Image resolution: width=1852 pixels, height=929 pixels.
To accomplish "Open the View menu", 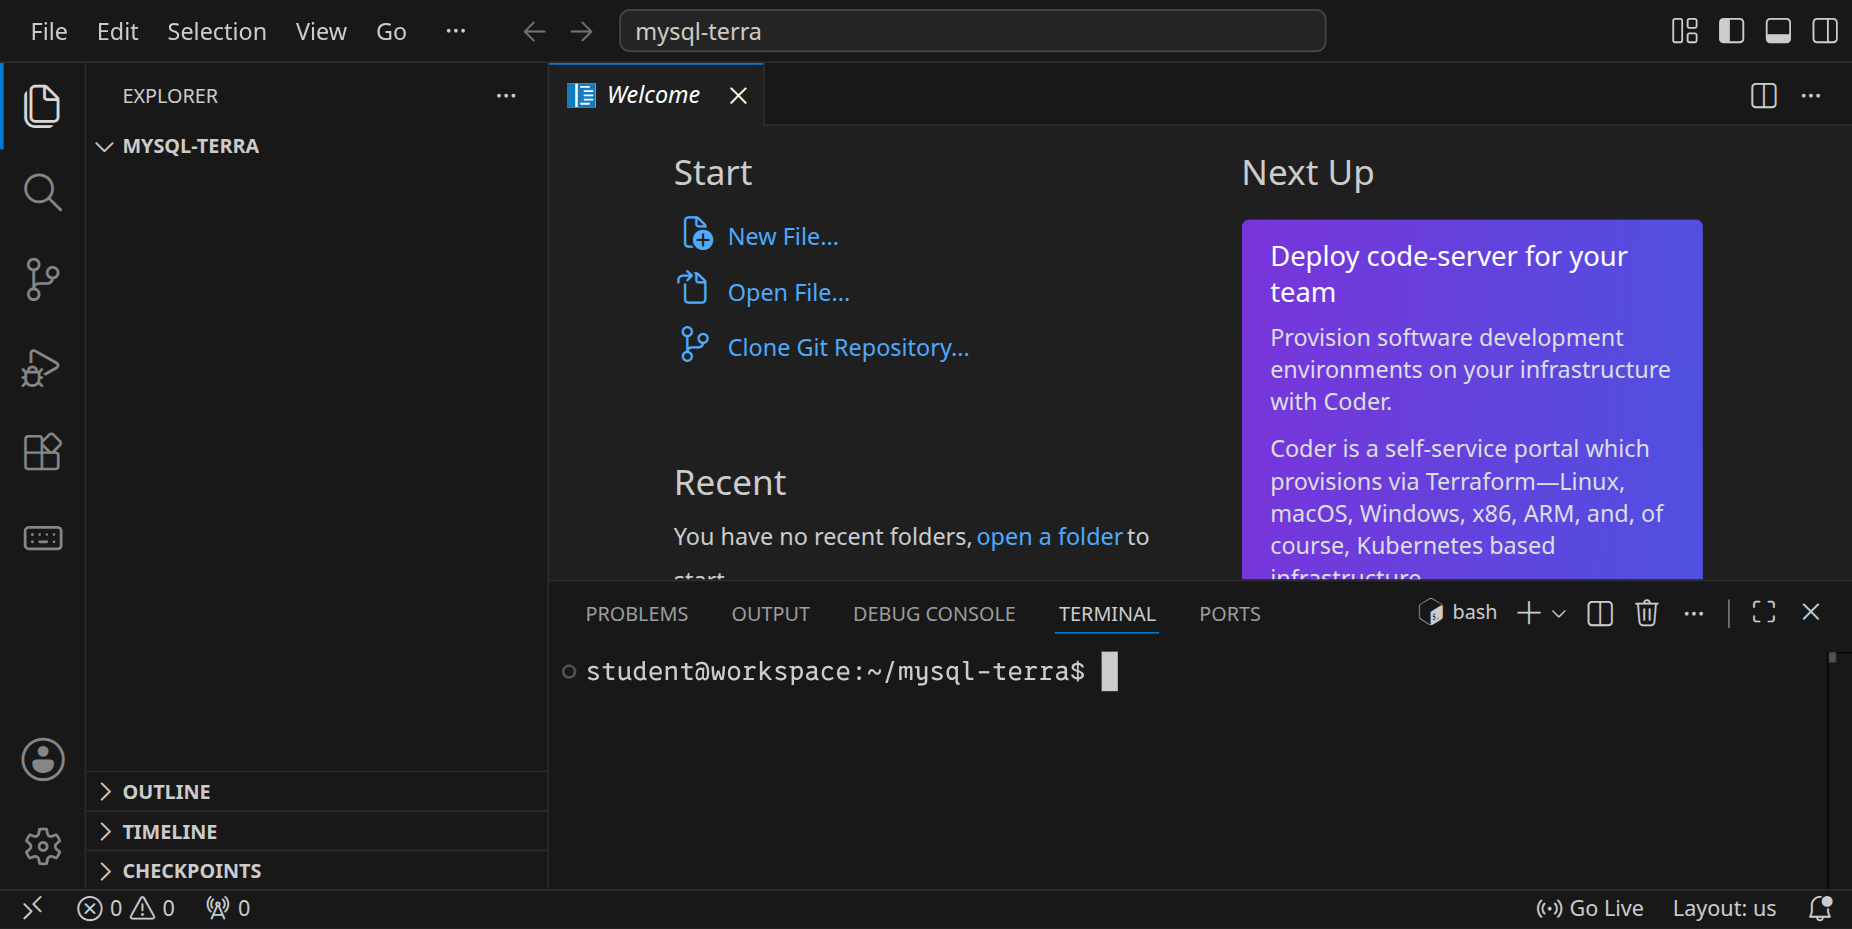I will click(x=321, y=32).
